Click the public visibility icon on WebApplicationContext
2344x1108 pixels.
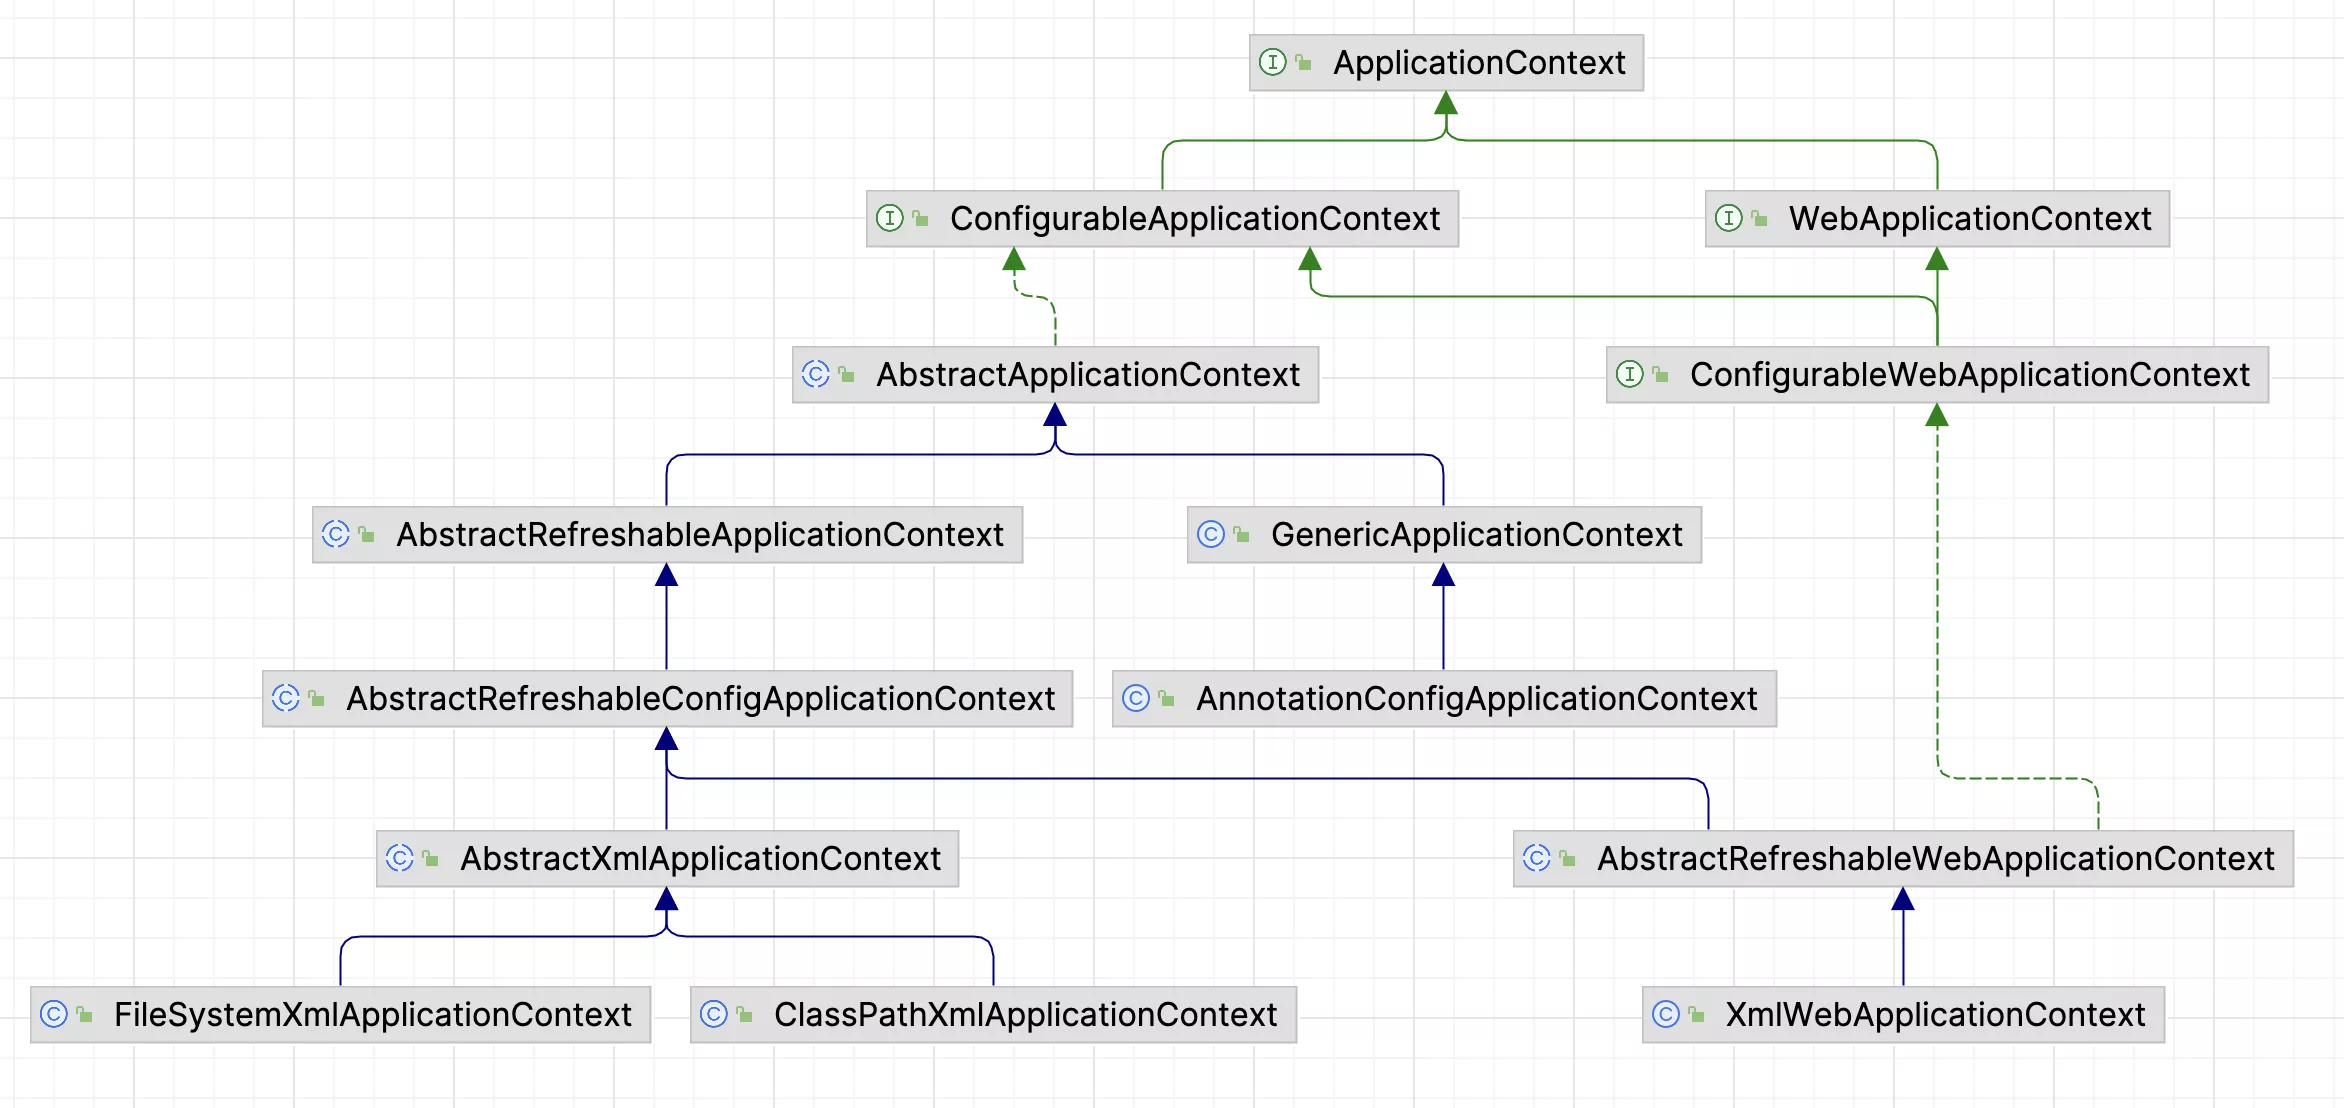click(1759, 219)
